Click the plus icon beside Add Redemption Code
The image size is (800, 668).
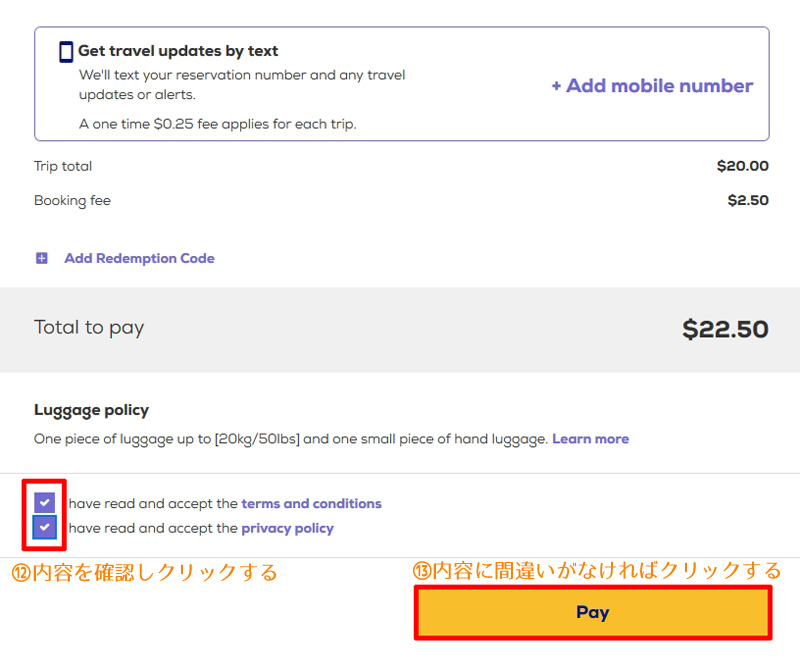[x=42, y=258]
